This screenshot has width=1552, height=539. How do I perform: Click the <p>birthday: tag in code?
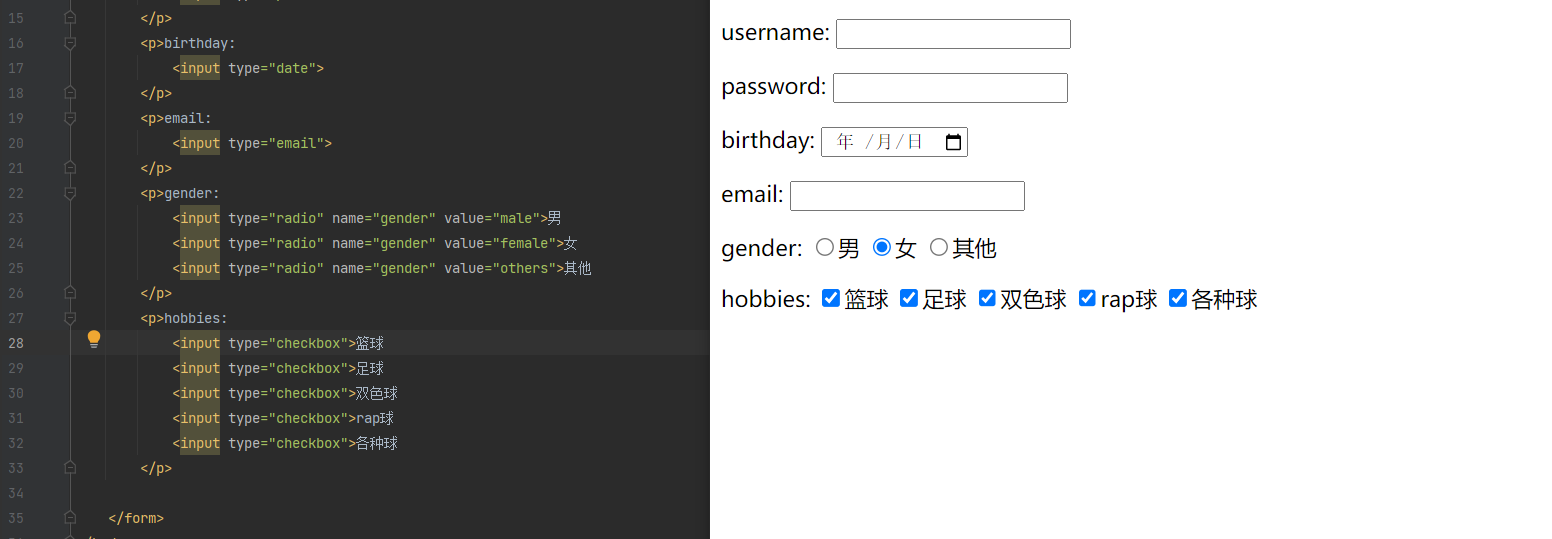tap(188, 43)
